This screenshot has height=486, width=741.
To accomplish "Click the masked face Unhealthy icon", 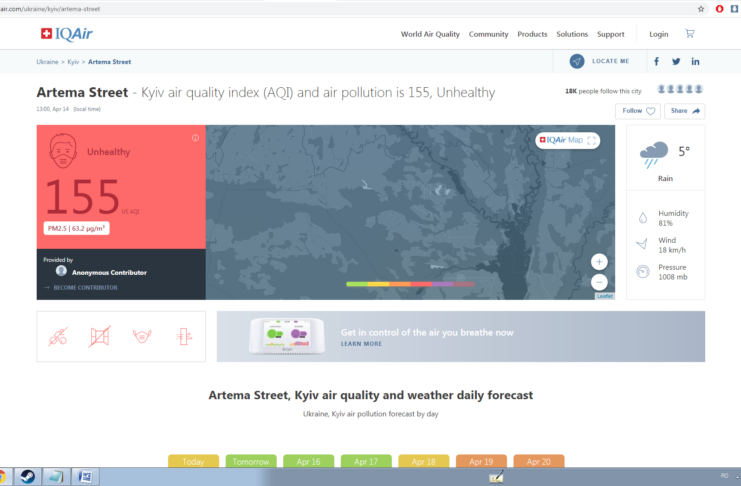I will [63, 151].
